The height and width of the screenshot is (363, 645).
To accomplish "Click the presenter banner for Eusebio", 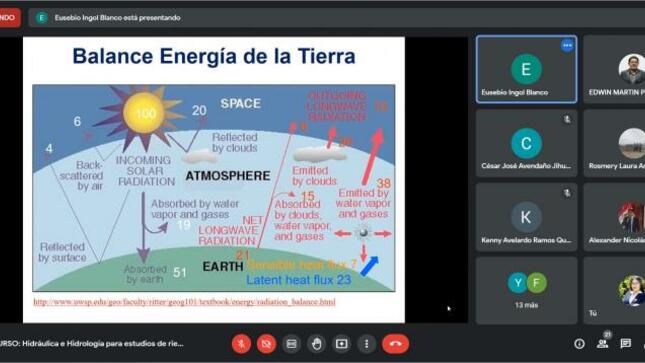I will 109,18.
